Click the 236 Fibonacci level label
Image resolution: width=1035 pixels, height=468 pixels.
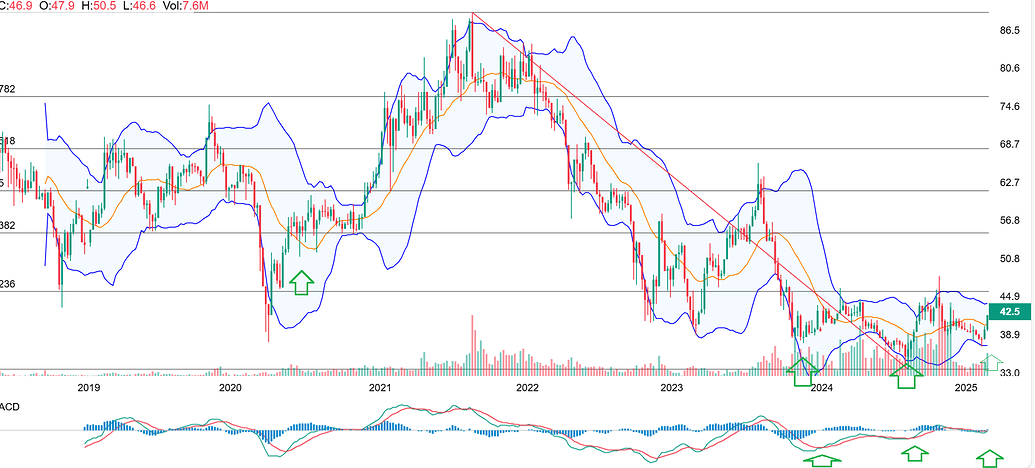tap(7, 284)
